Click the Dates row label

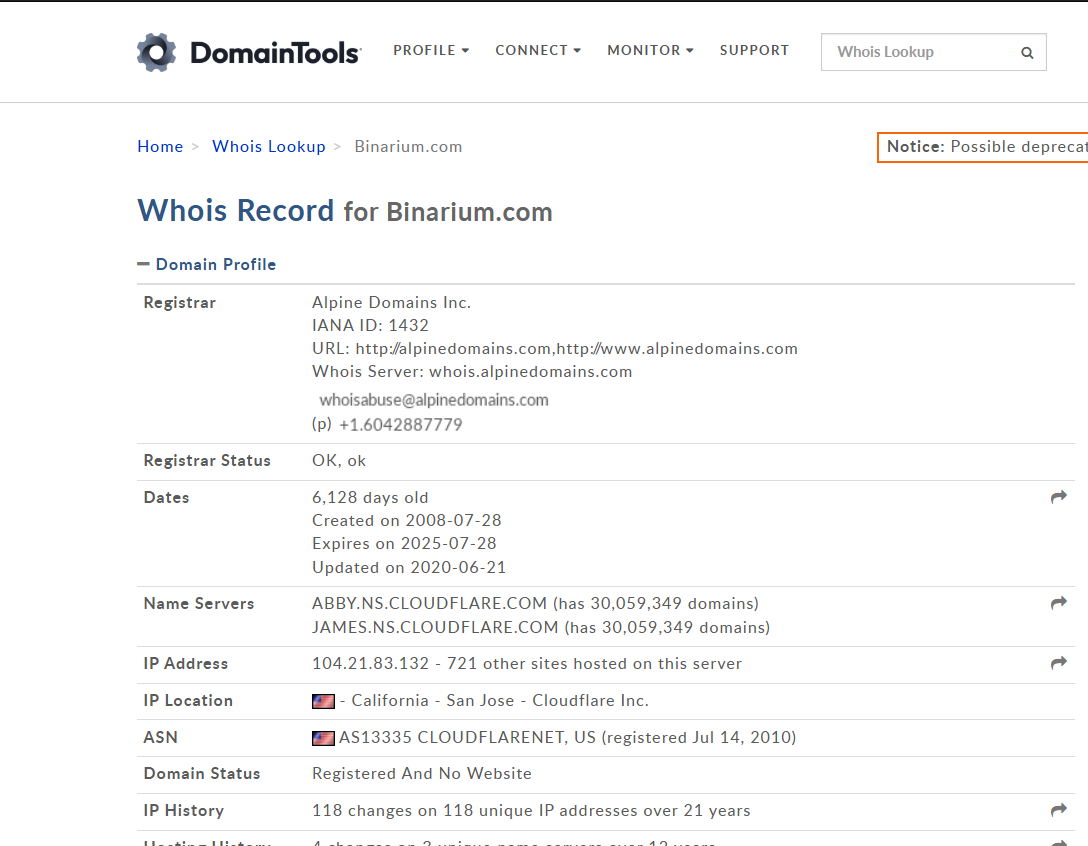tap(167, 498)
